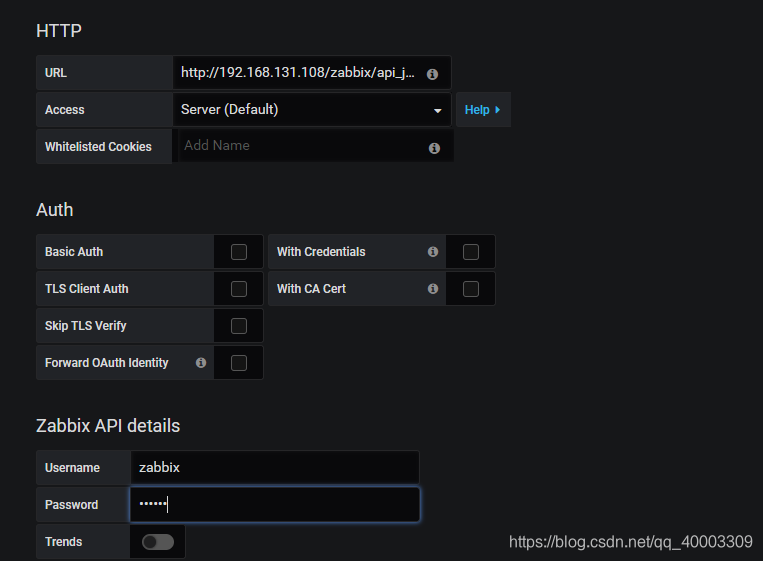763x561 pixels.
Task: Click the Auth section heading
Action: coord(54,210)
